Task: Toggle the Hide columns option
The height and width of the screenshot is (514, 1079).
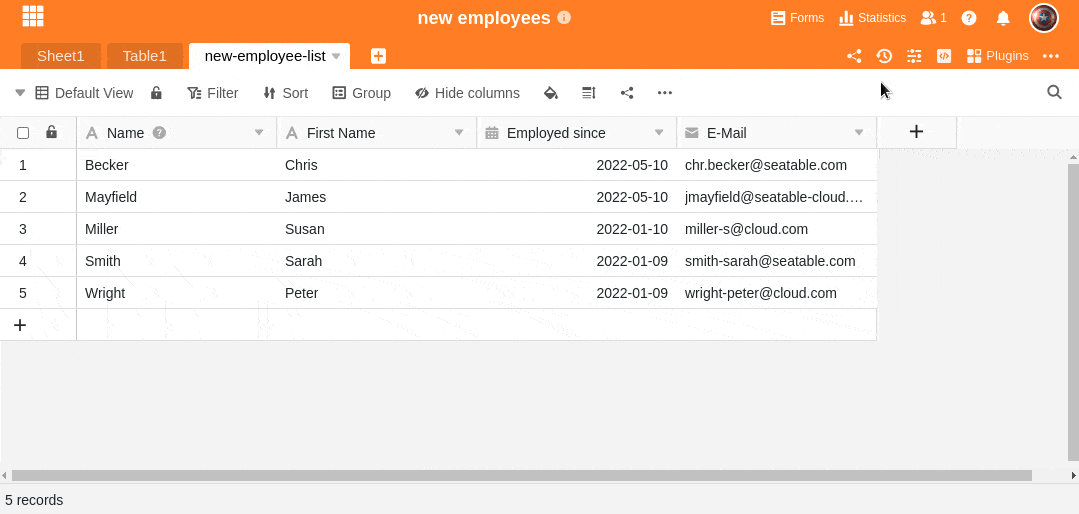Action: (467, 93)
